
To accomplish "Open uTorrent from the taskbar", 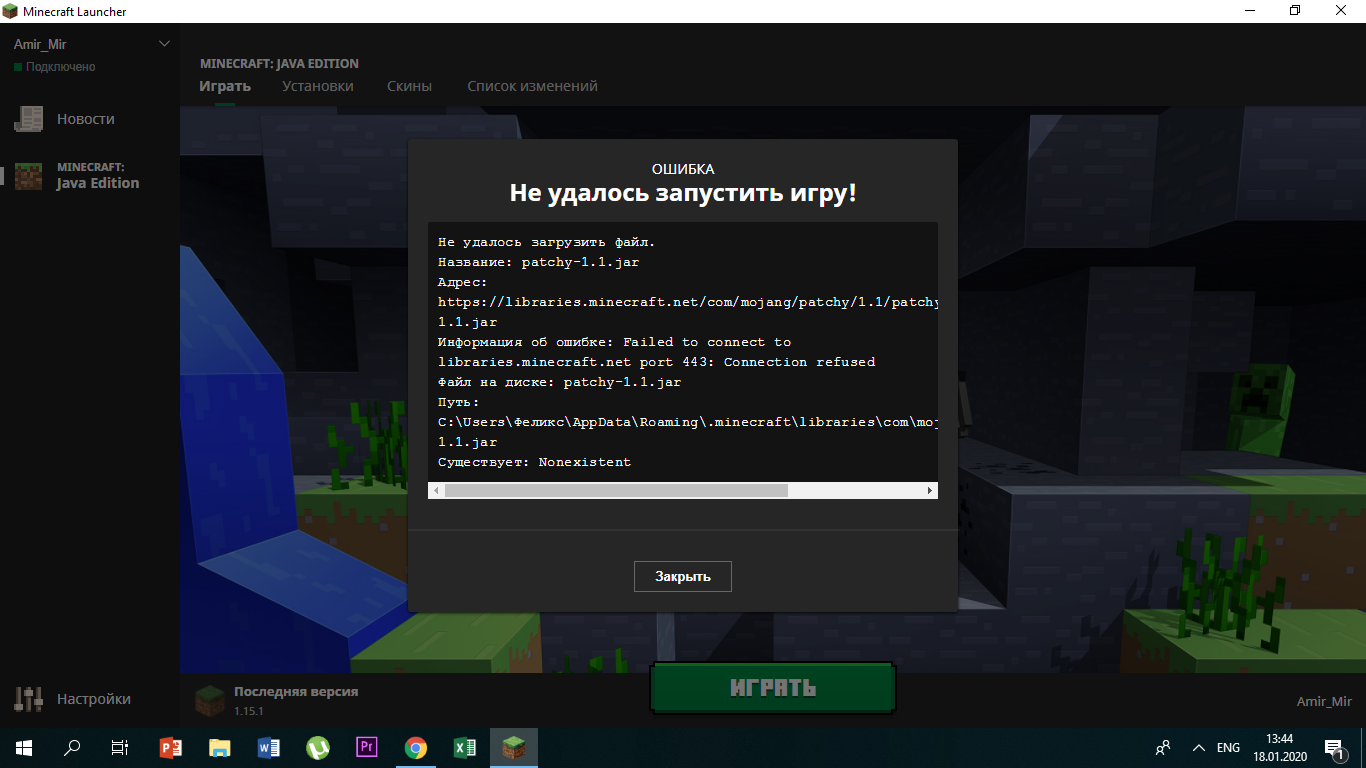I will [x=318, y=748].
